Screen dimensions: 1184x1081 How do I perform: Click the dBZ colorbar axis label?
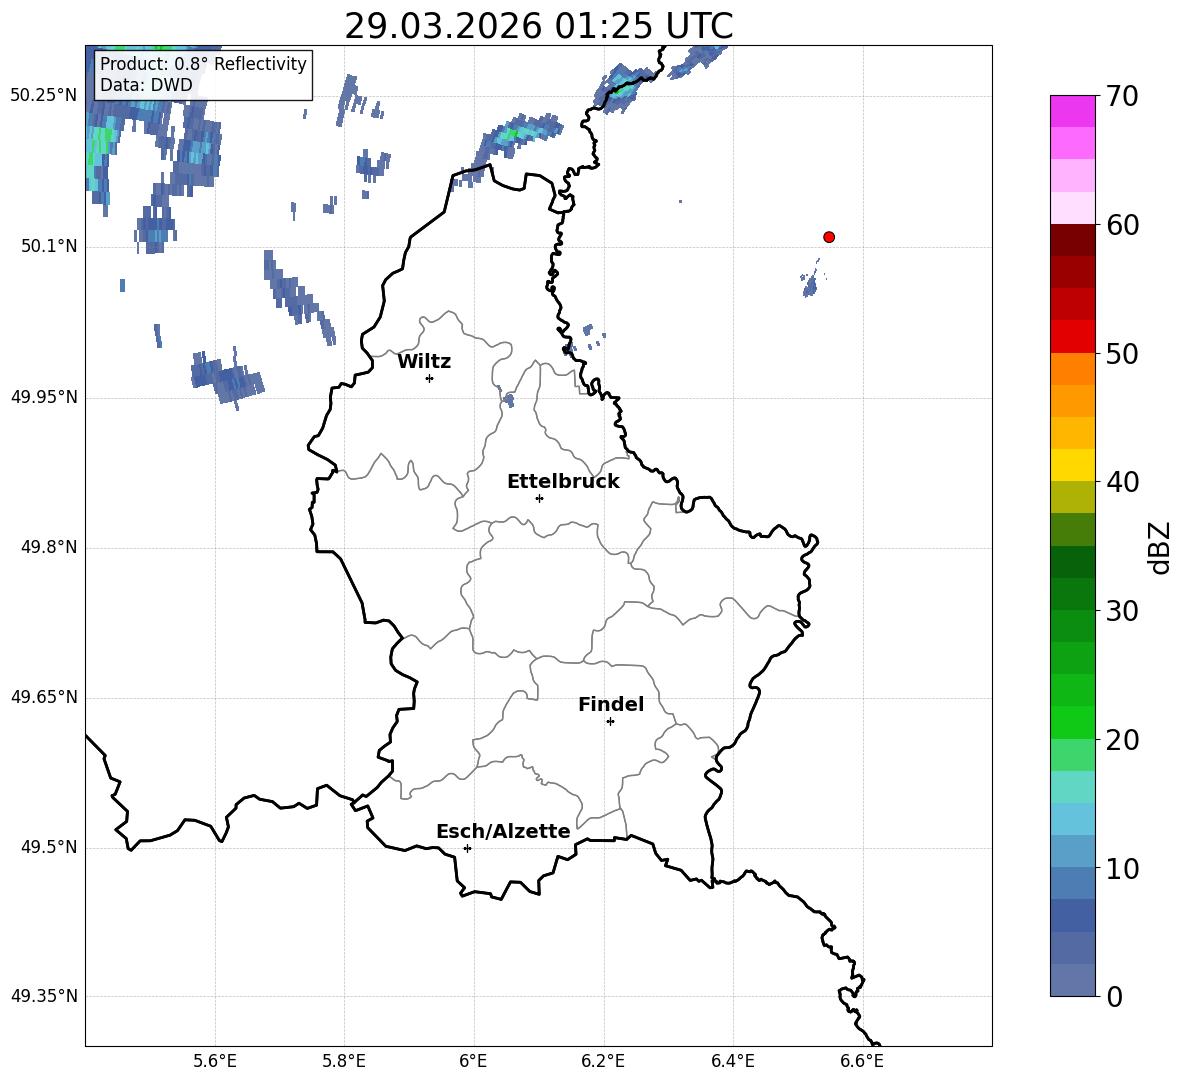pyautogui.click(x=1160, y=547)
